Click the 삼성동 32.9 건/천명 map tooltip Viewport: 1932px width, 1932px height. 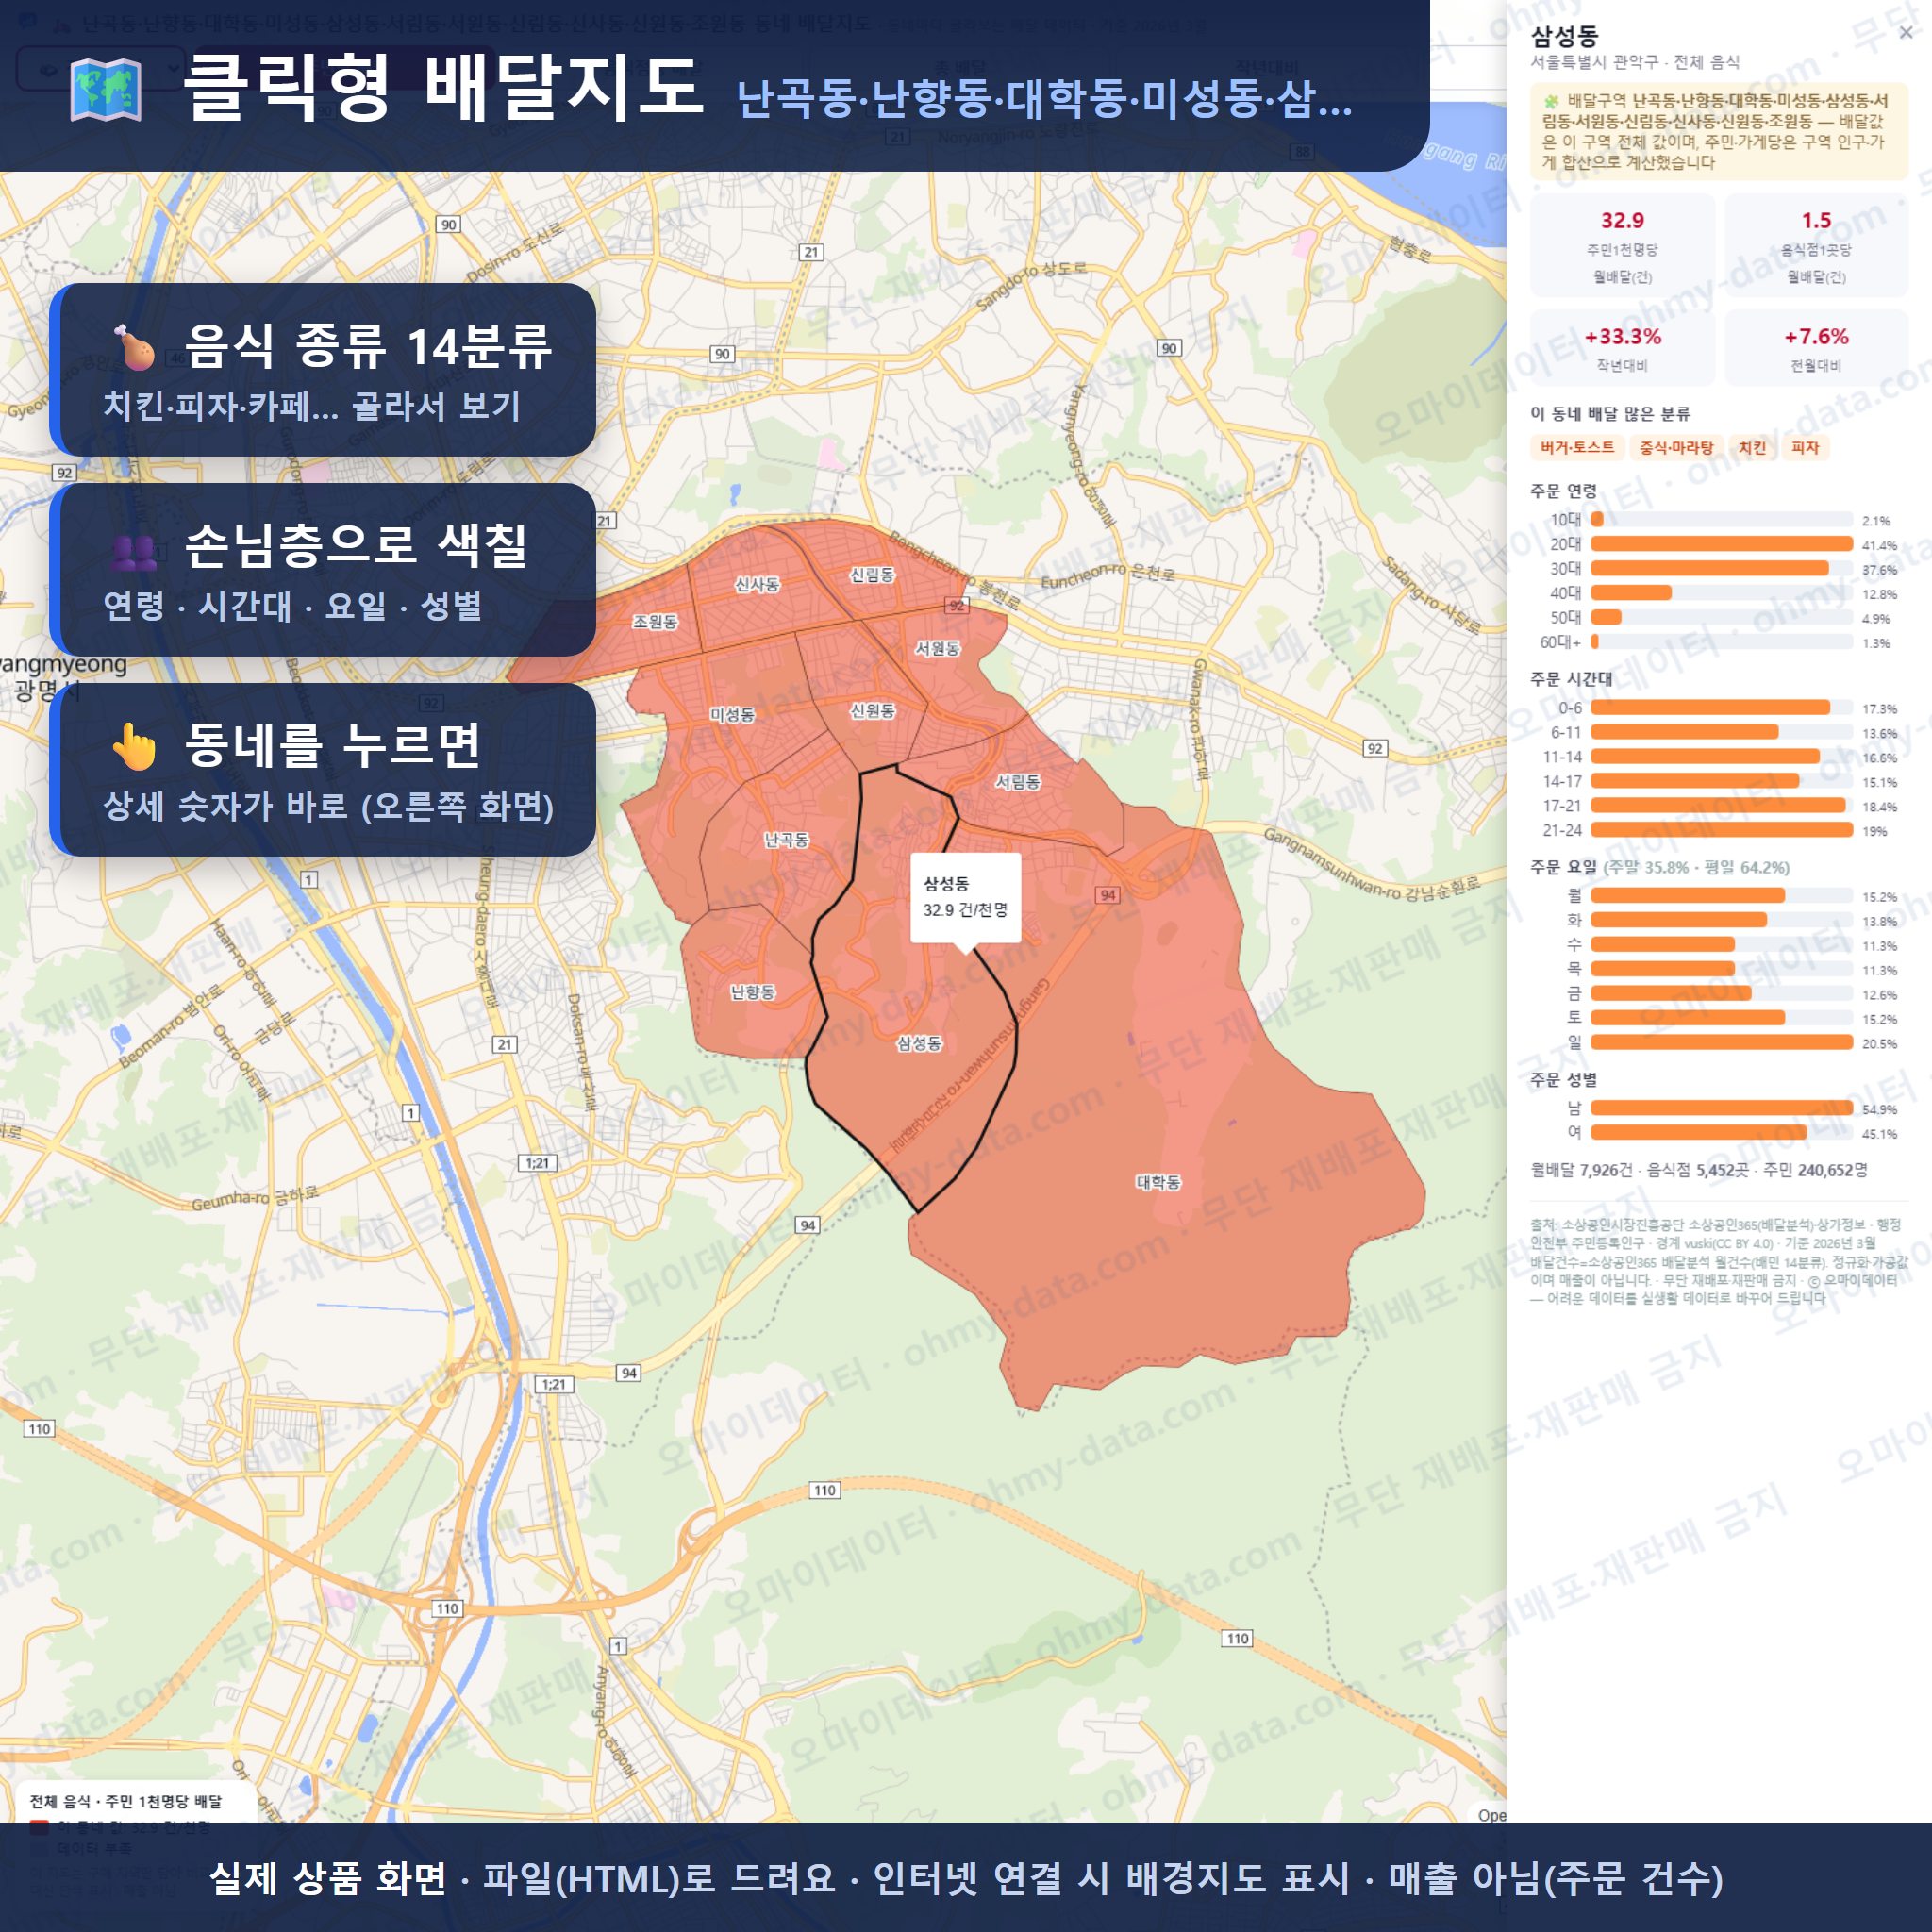pos(965,897)
